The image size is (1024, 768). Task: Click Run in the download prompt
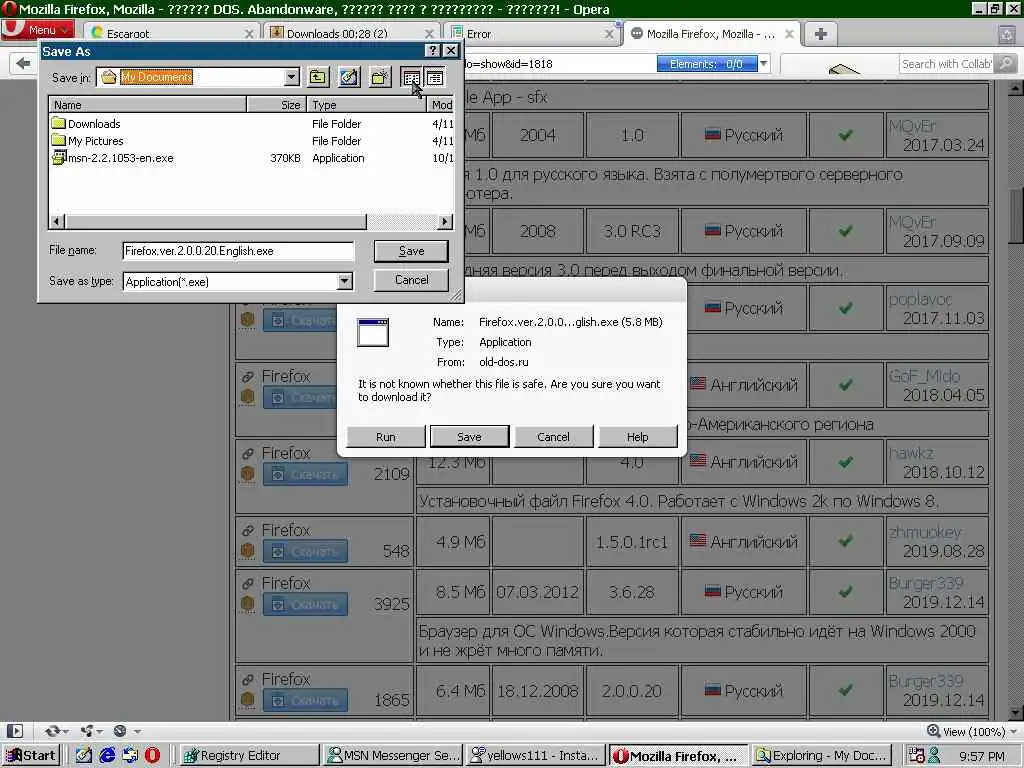click(385, 437)
